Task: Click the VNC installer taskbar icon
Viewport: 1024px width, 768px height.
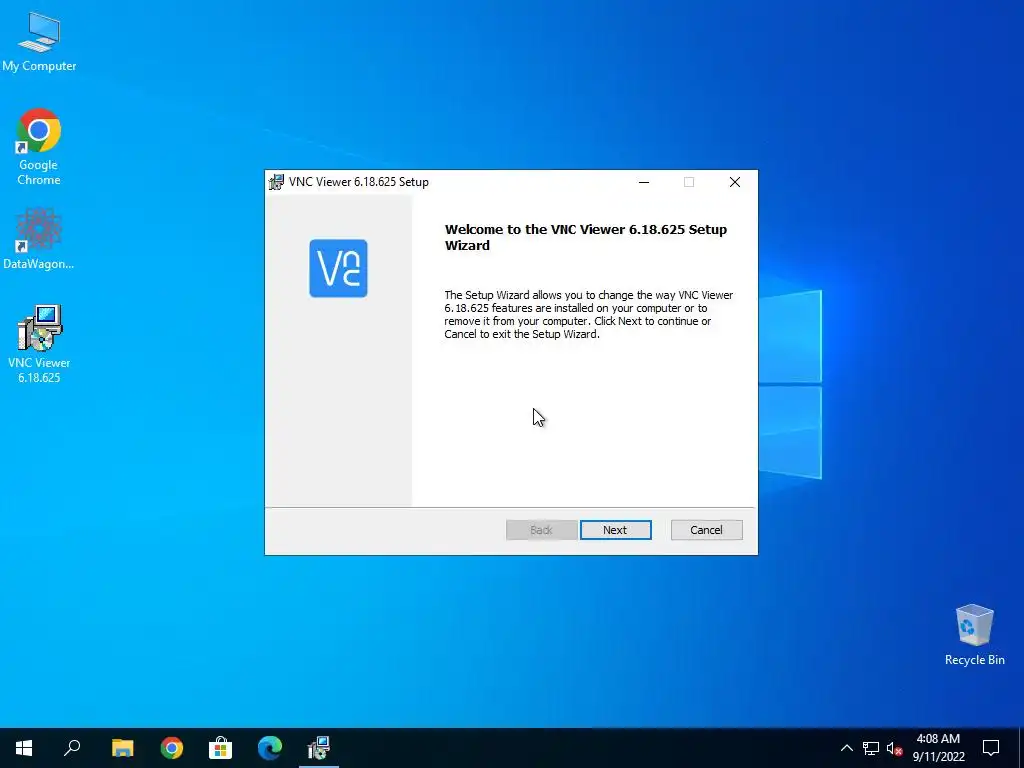Action: (x=319, y=748)
